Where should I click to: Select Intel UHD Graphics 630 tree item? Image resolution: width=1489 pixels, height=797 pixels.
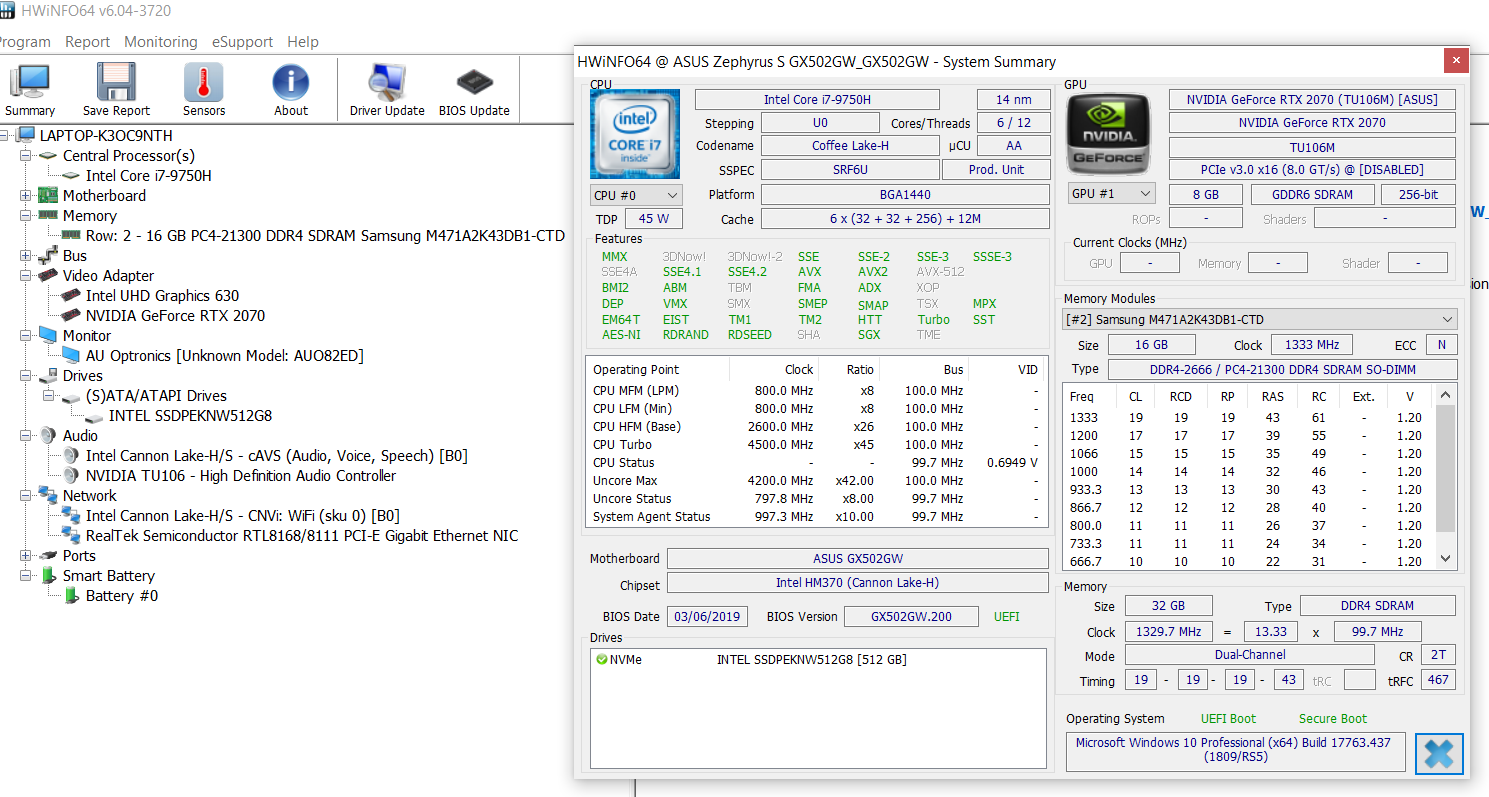pos(162,296)
